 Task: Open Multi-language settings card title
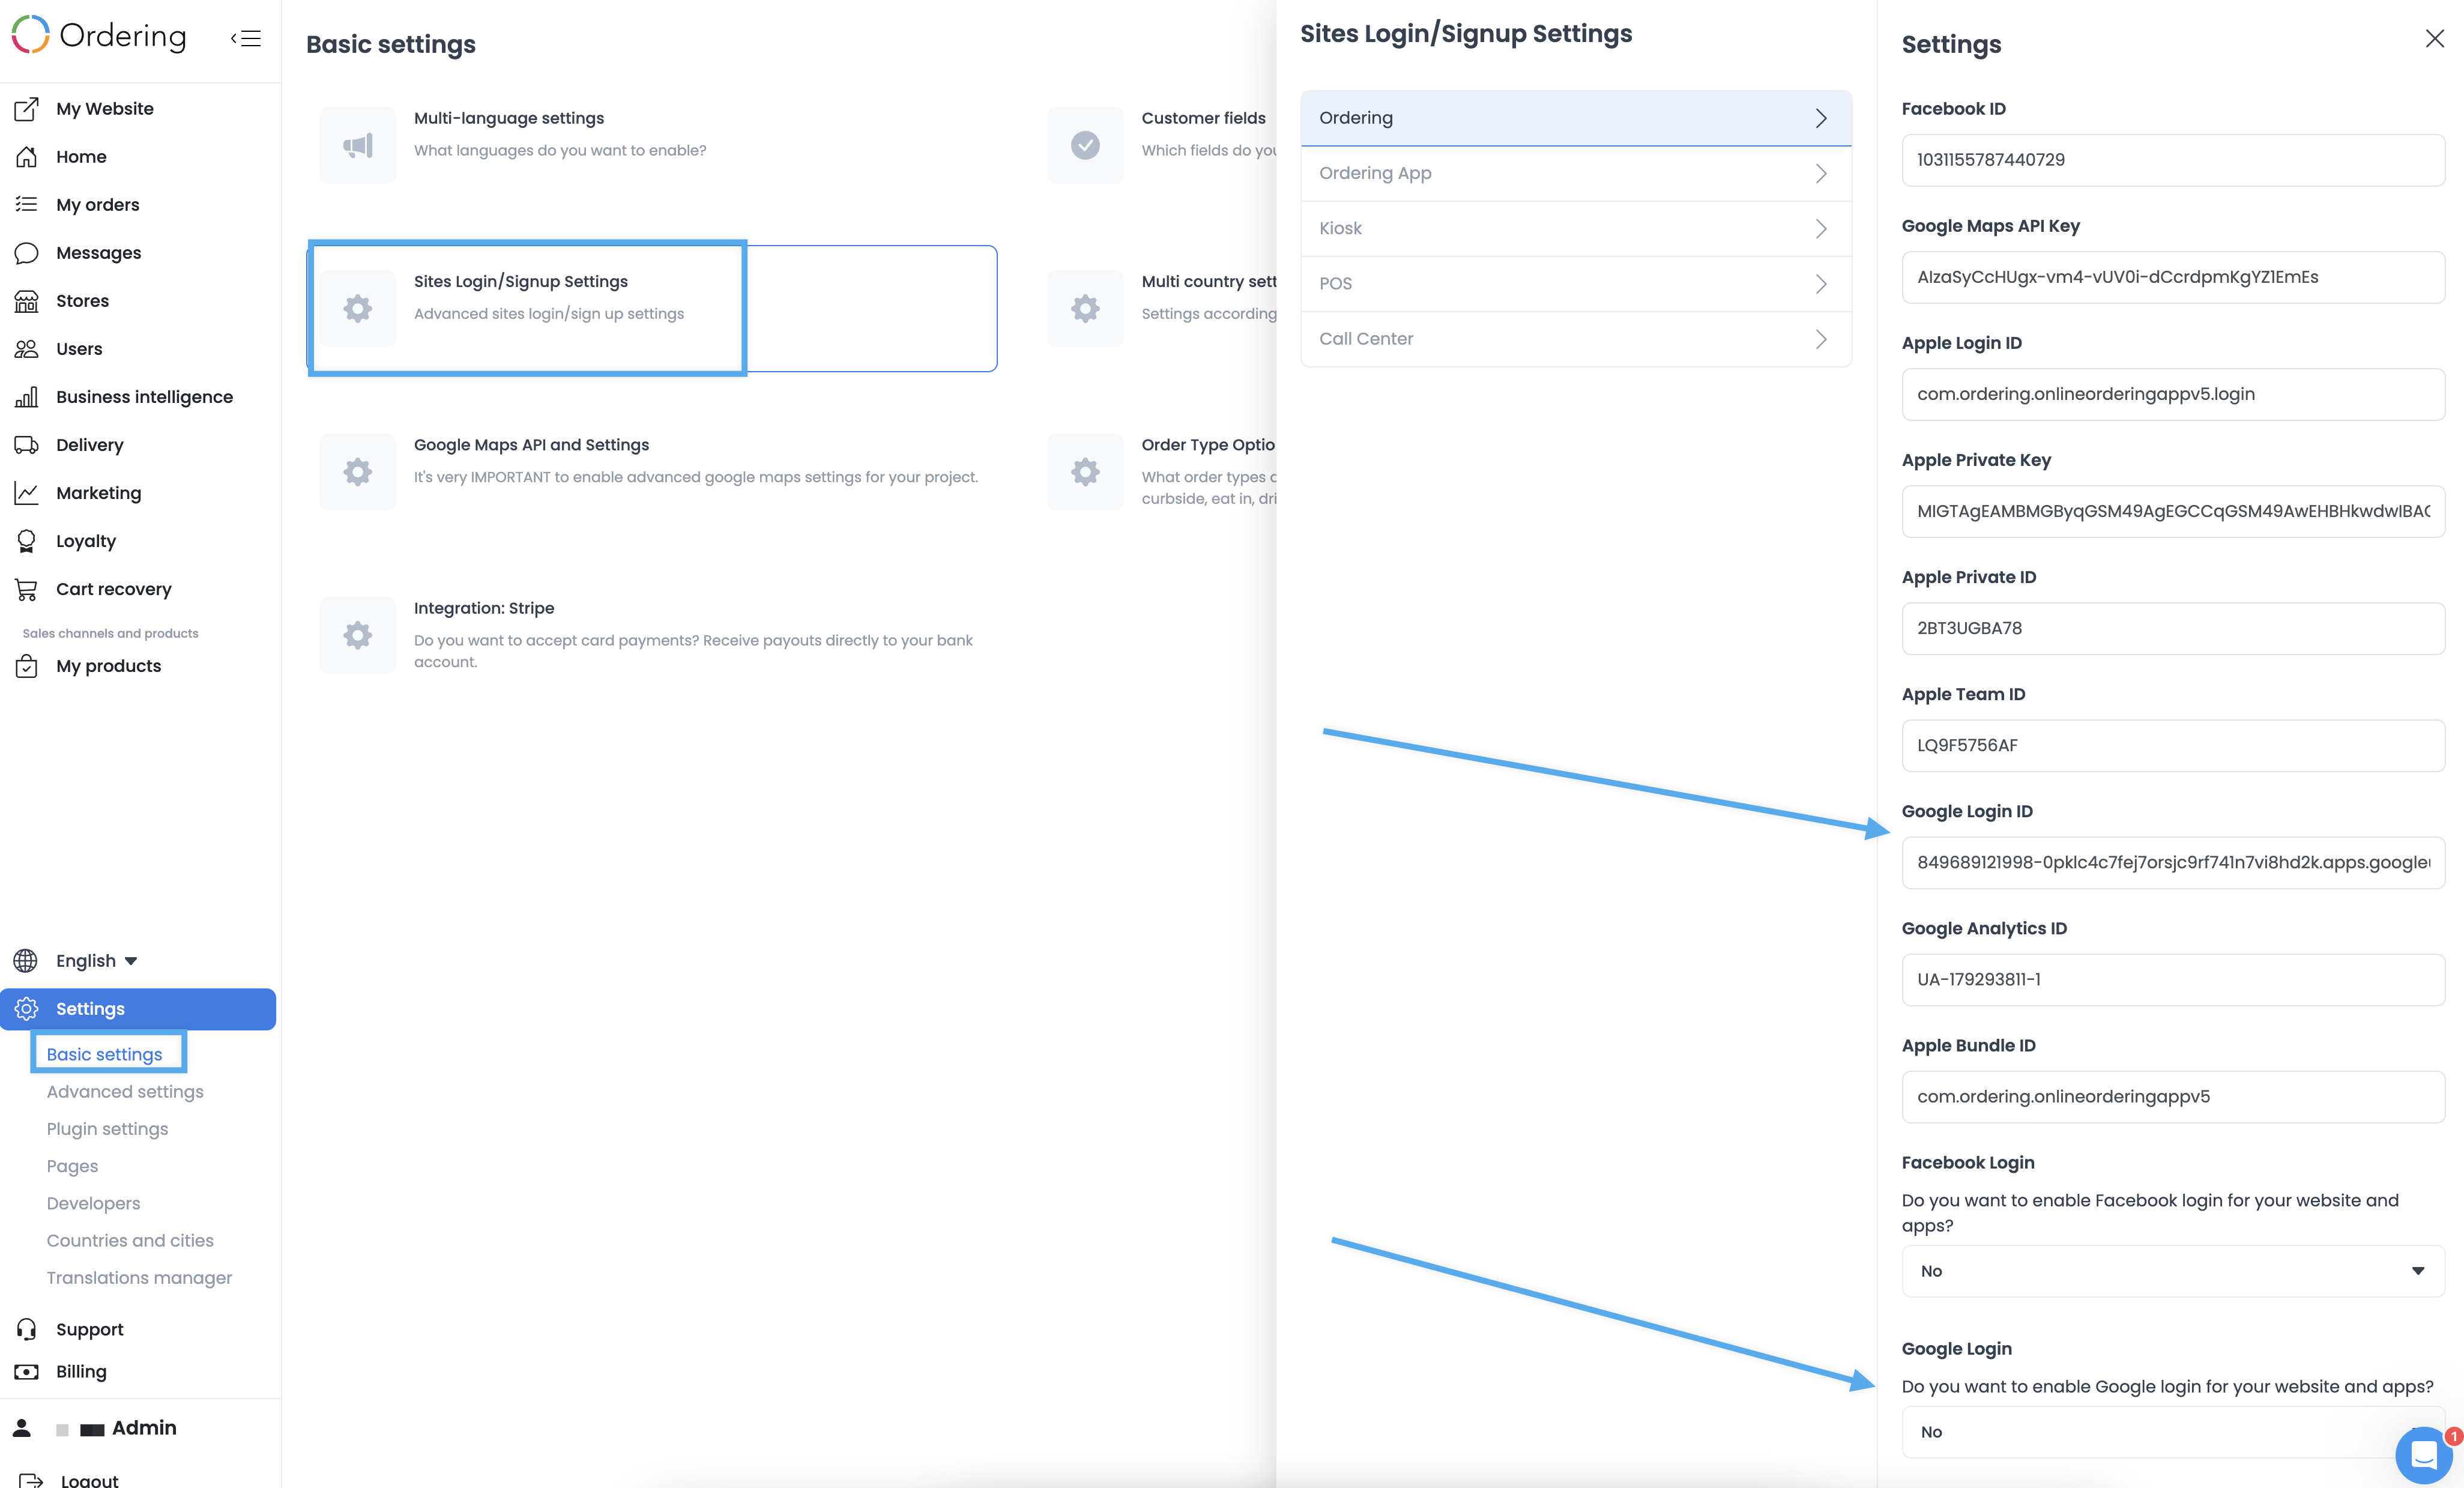509,118
